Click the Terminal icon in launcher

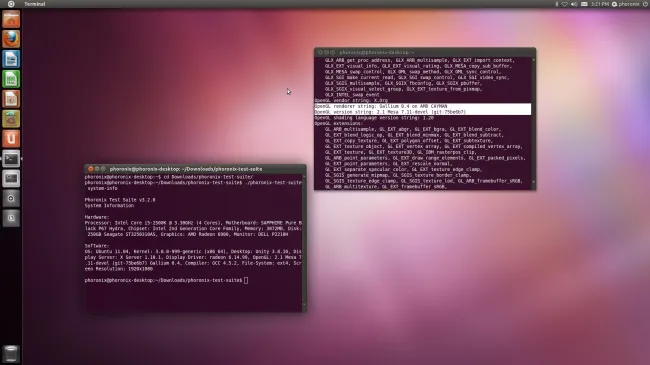[11, 158]
